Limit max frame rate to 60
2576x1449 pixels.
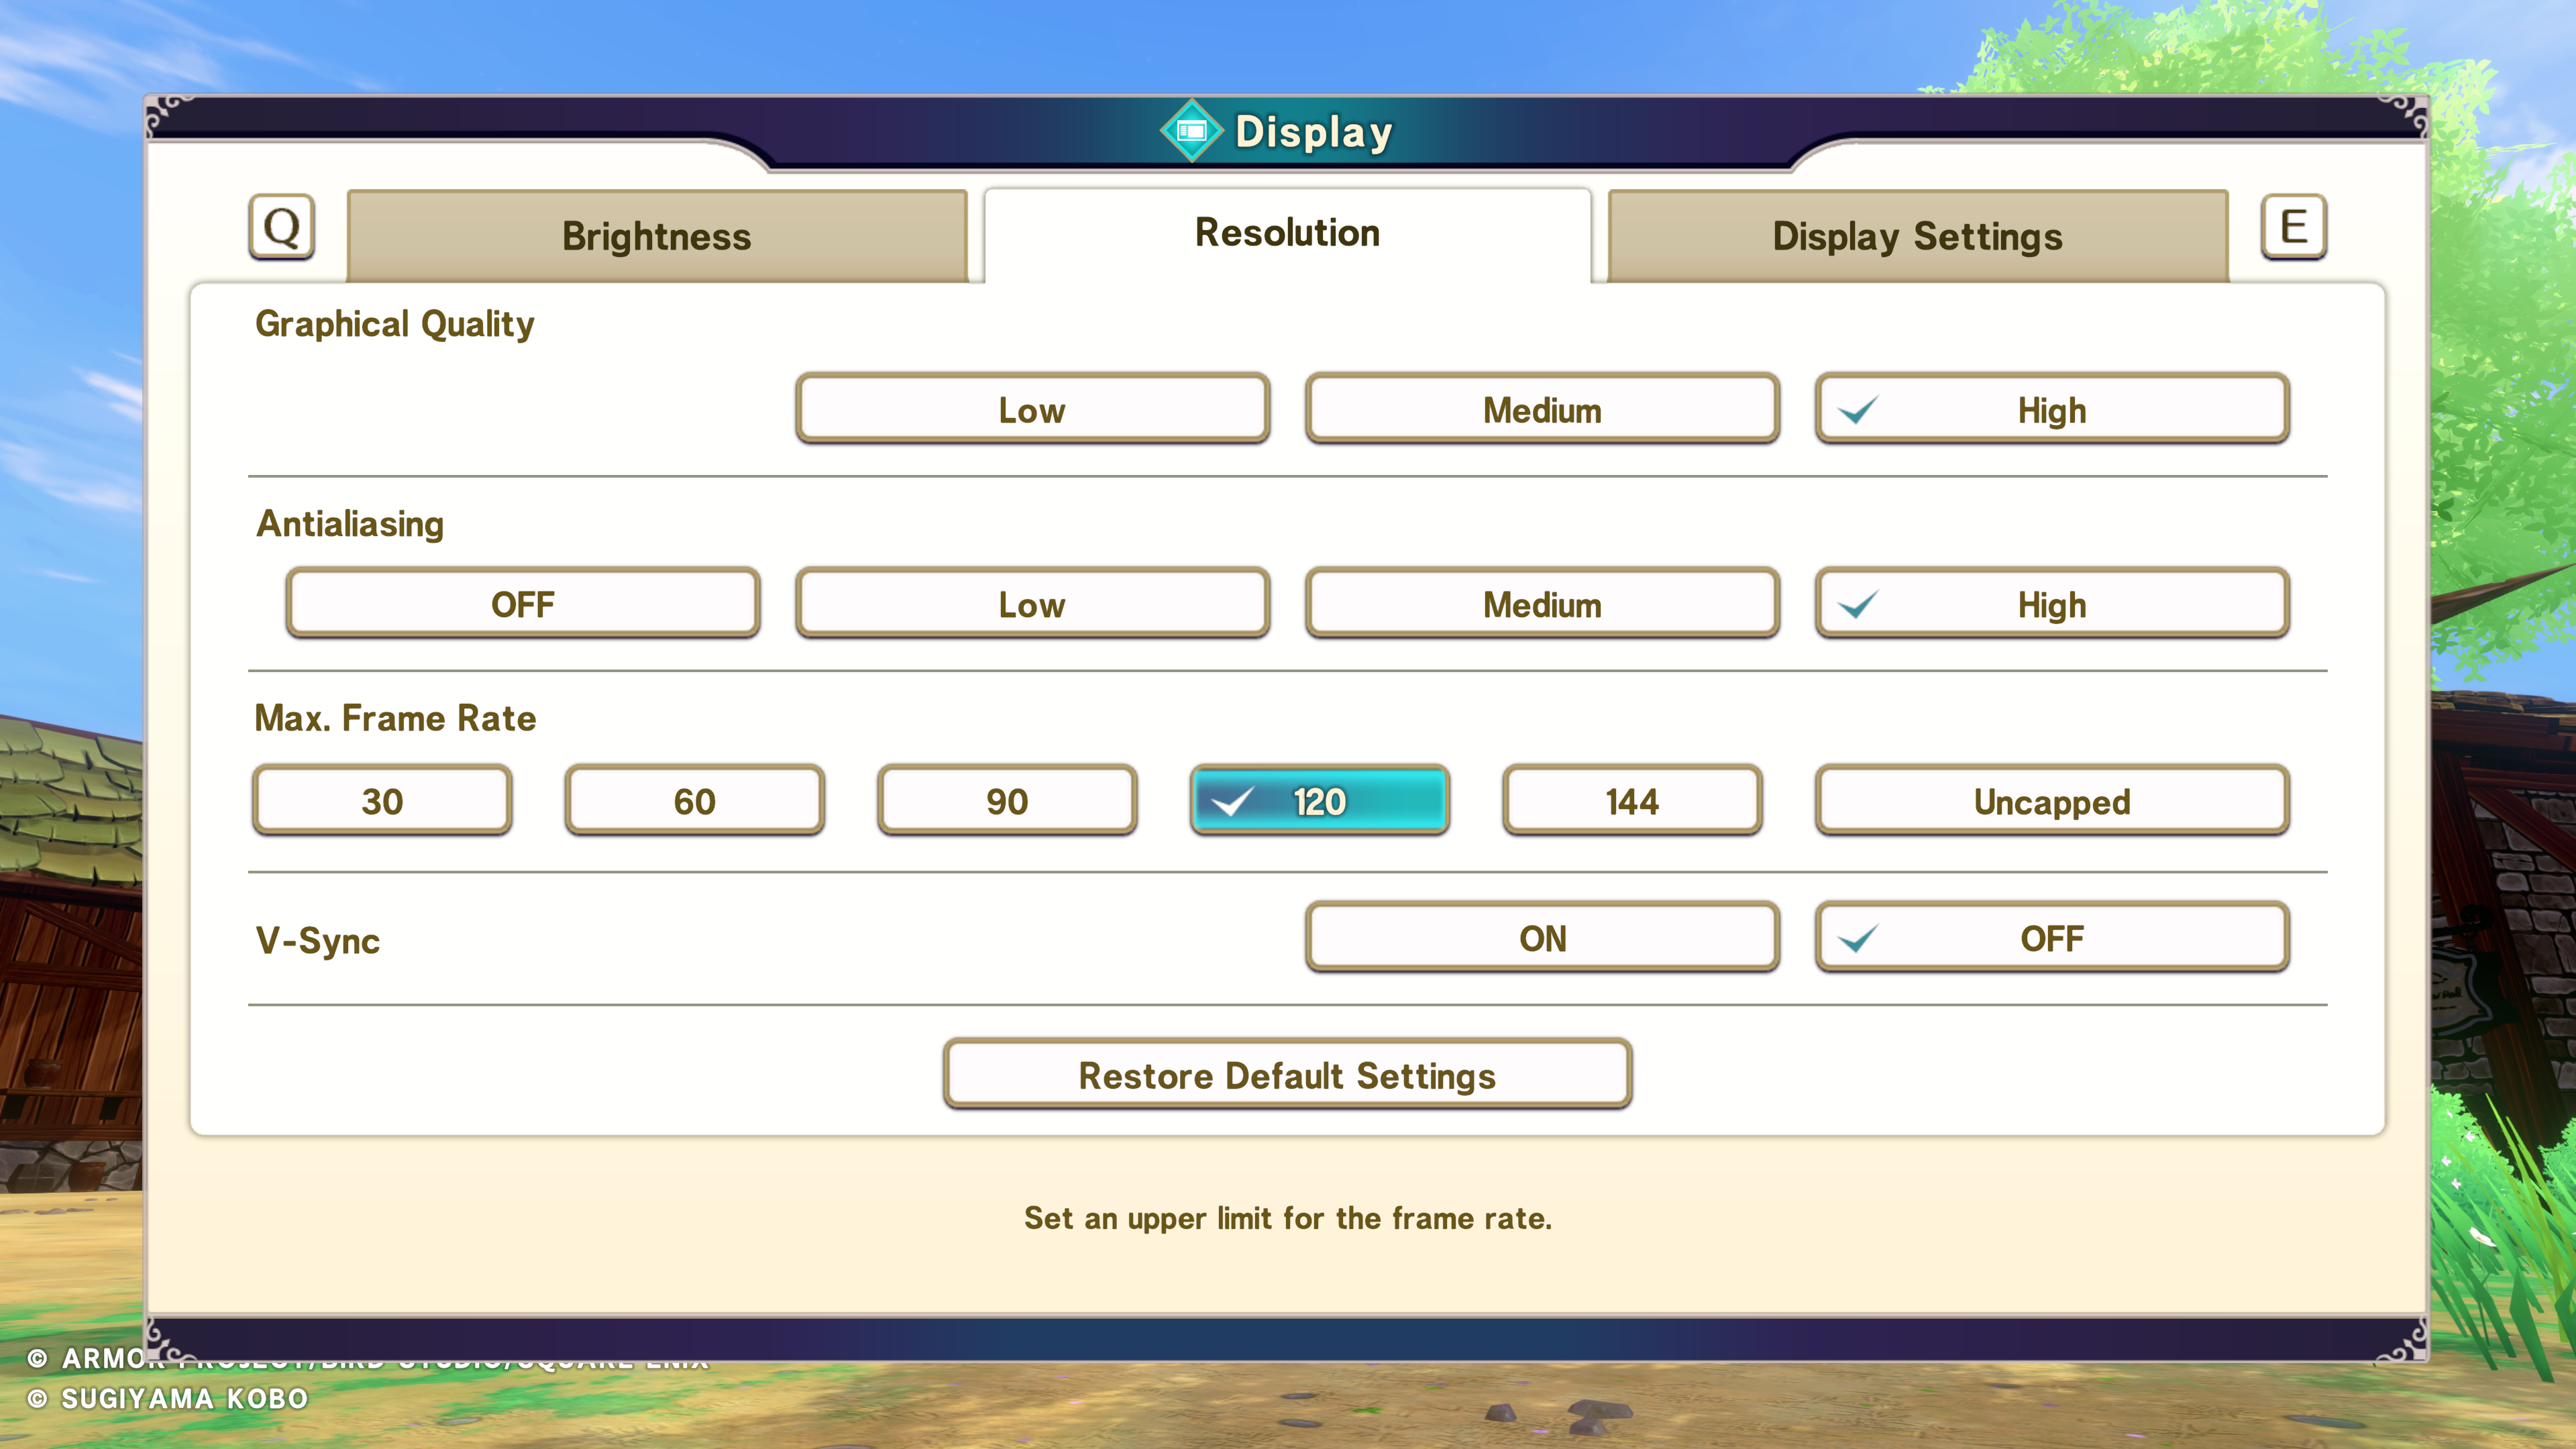tap(694, 800)
